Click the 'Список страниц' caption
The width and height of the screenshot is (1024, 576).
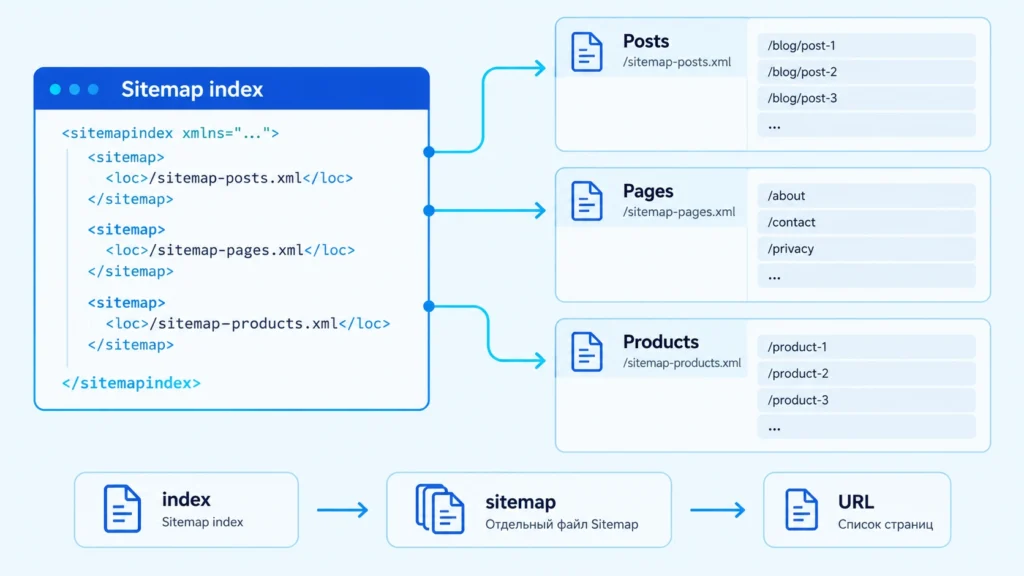886,524
